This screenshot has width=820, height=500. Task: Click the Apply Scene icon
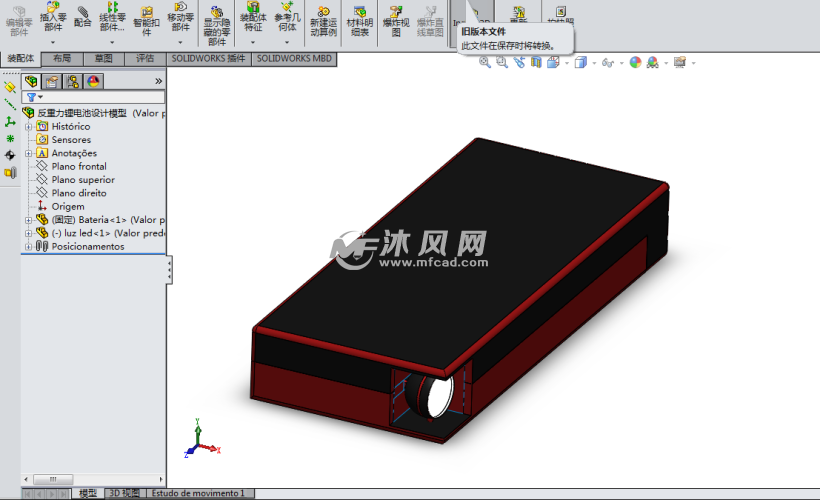click(x=653, y=63)
